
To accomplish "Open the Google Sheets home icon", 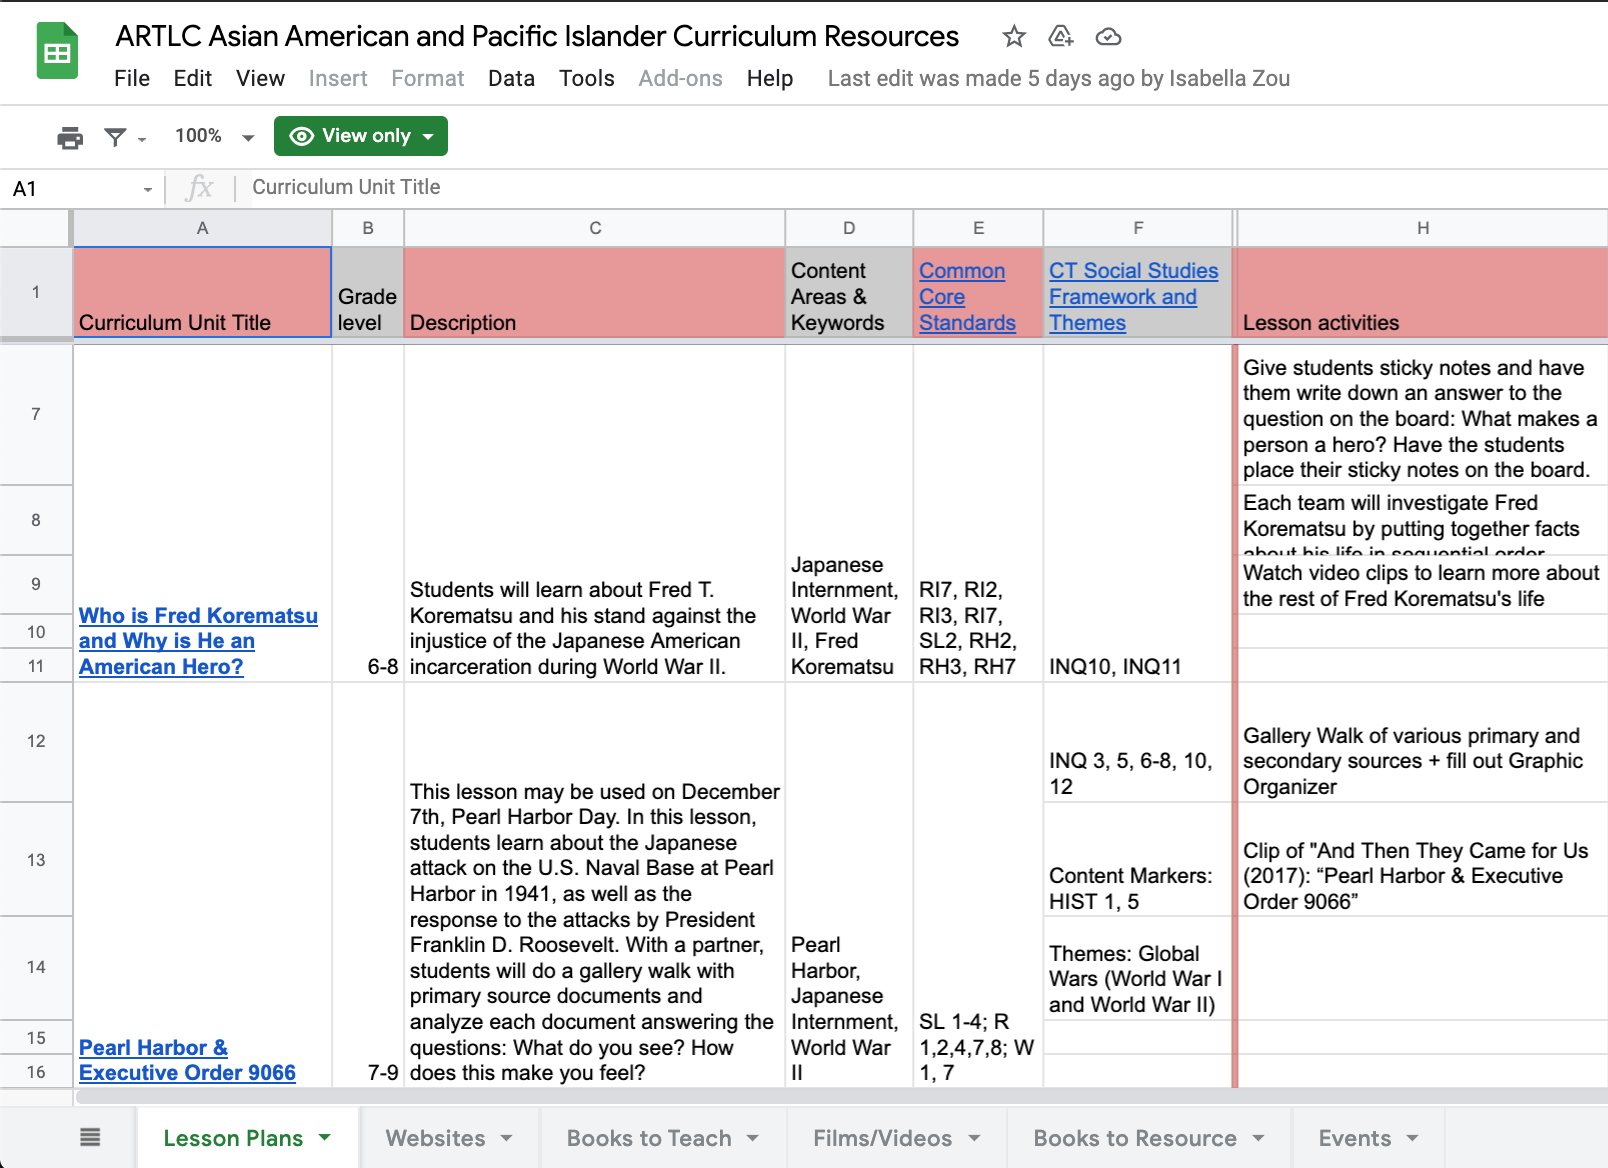I will (x=57, y=51).
